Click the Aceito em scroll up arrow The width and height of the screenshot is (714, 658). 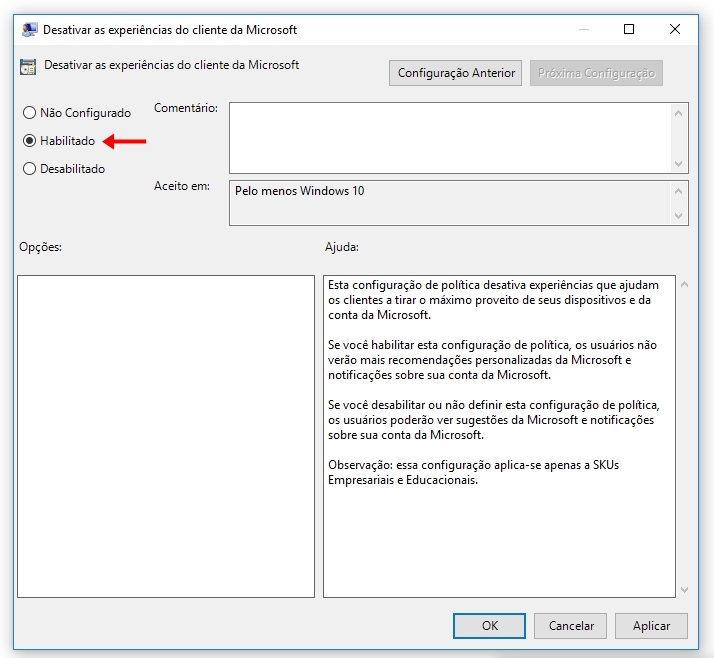click(x=678, y=191)
